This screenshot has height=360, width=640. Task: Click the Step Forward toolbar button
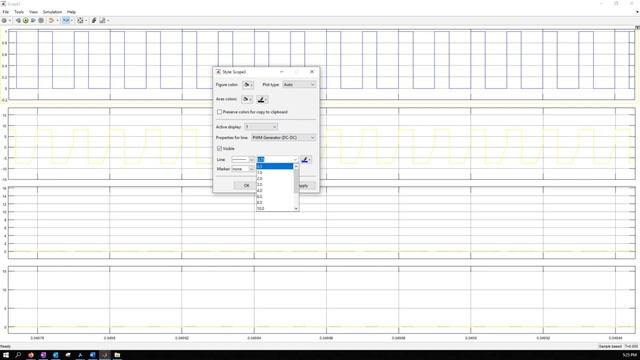[x=33, y=20]
